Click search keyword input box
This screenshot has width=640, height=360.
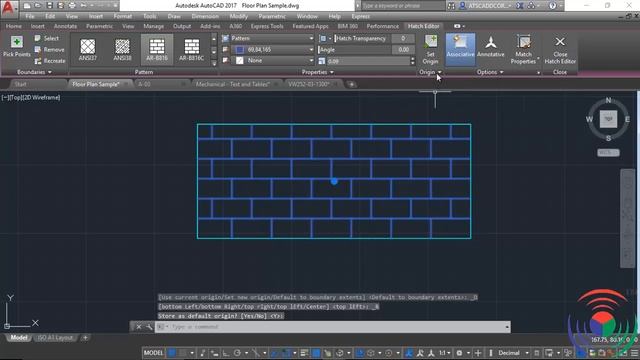coord(402,6)
